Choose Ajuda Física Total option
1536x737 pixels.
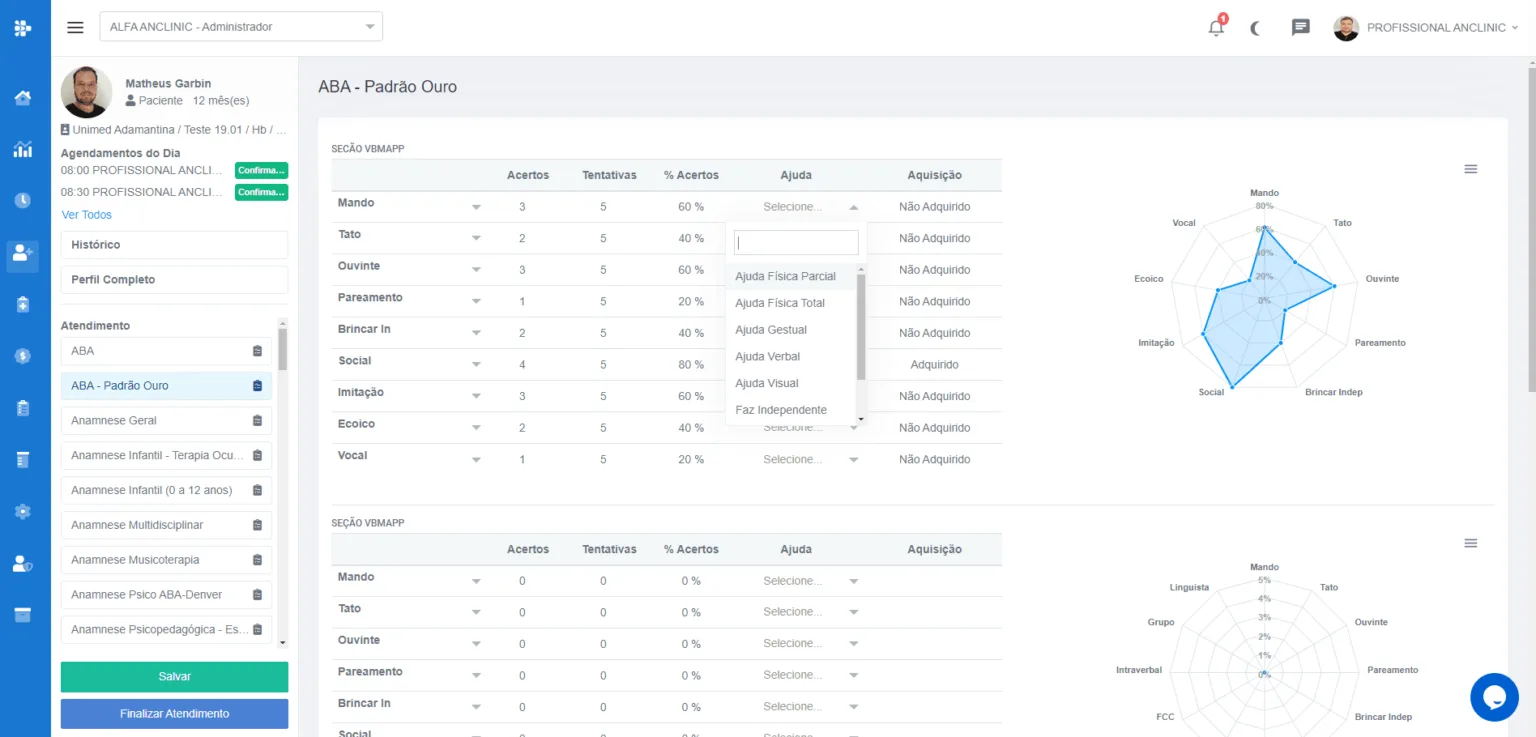[x=791, y=303]
